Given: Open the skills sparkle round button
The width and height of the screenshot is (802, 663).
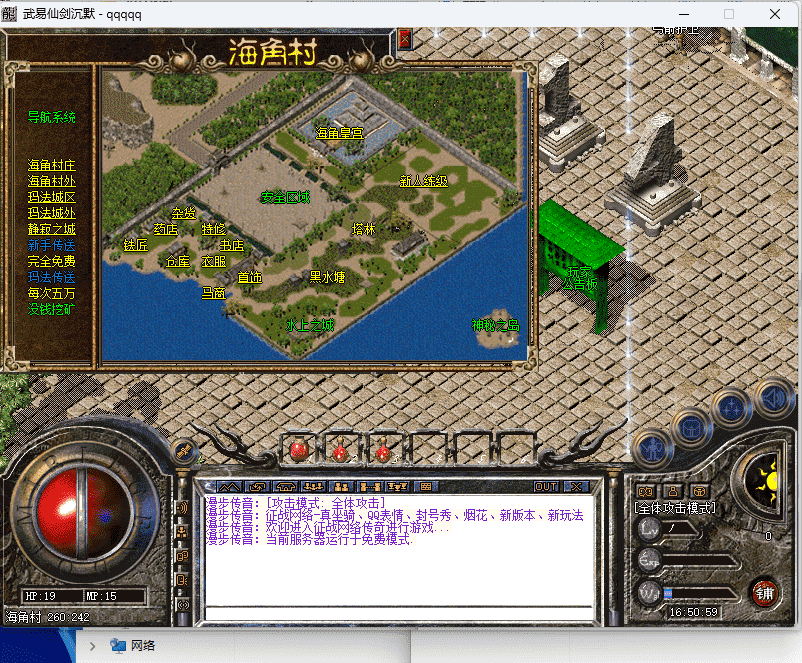Looking at the screenshot, I should coord(731,408).
